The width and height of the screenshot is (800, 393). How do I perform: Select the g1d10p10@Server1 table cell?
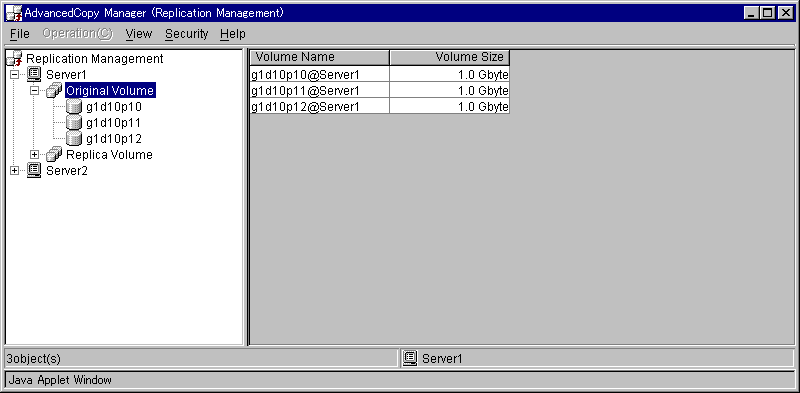click(320, 75)
